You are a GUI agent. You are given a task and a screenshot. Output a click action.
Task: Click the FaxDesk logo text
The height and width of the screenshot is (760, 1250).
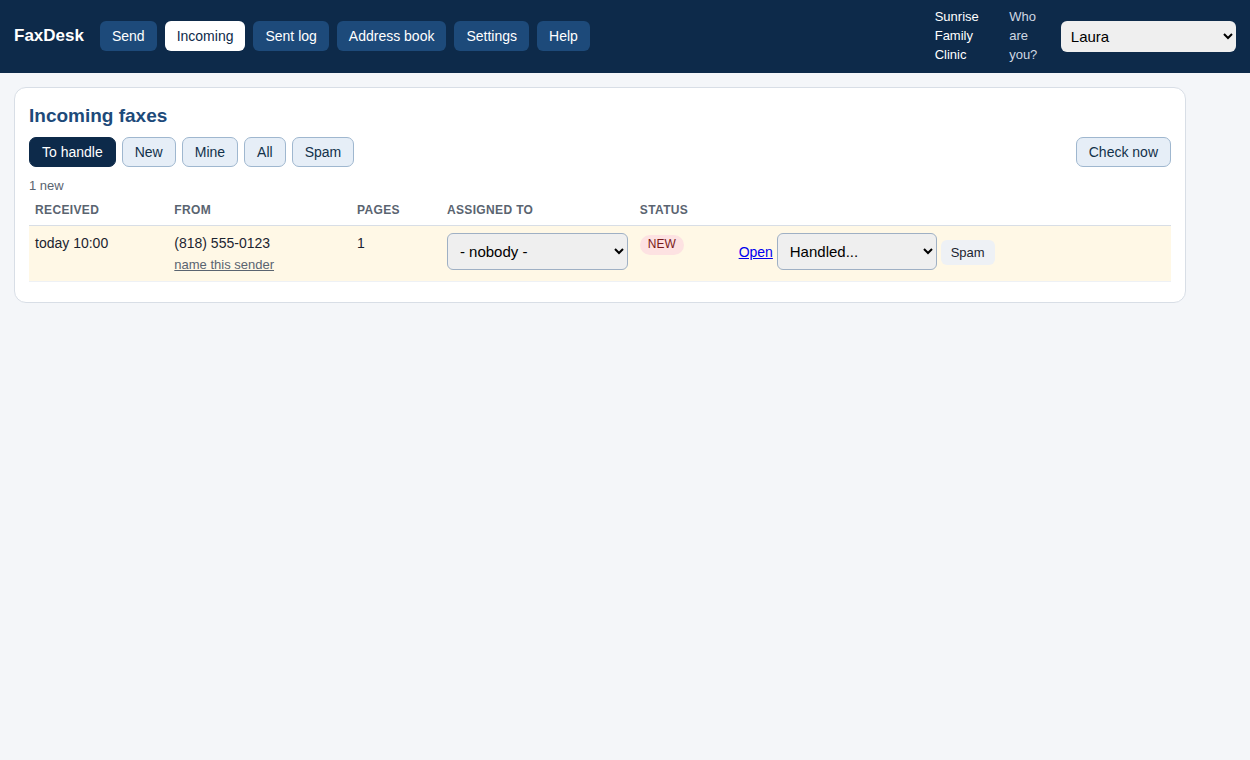pos(49,36)
